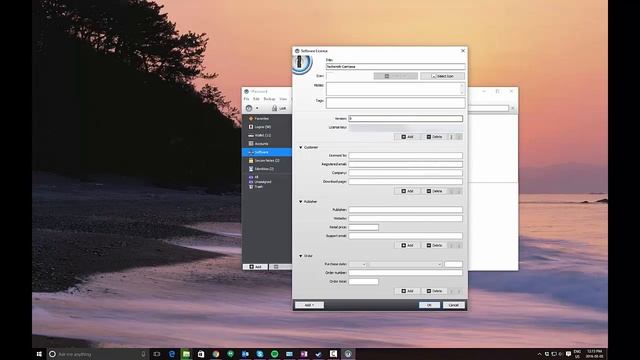
Task: Edit the Title field text
Action: pyautogui.click(x=395, y=66)
